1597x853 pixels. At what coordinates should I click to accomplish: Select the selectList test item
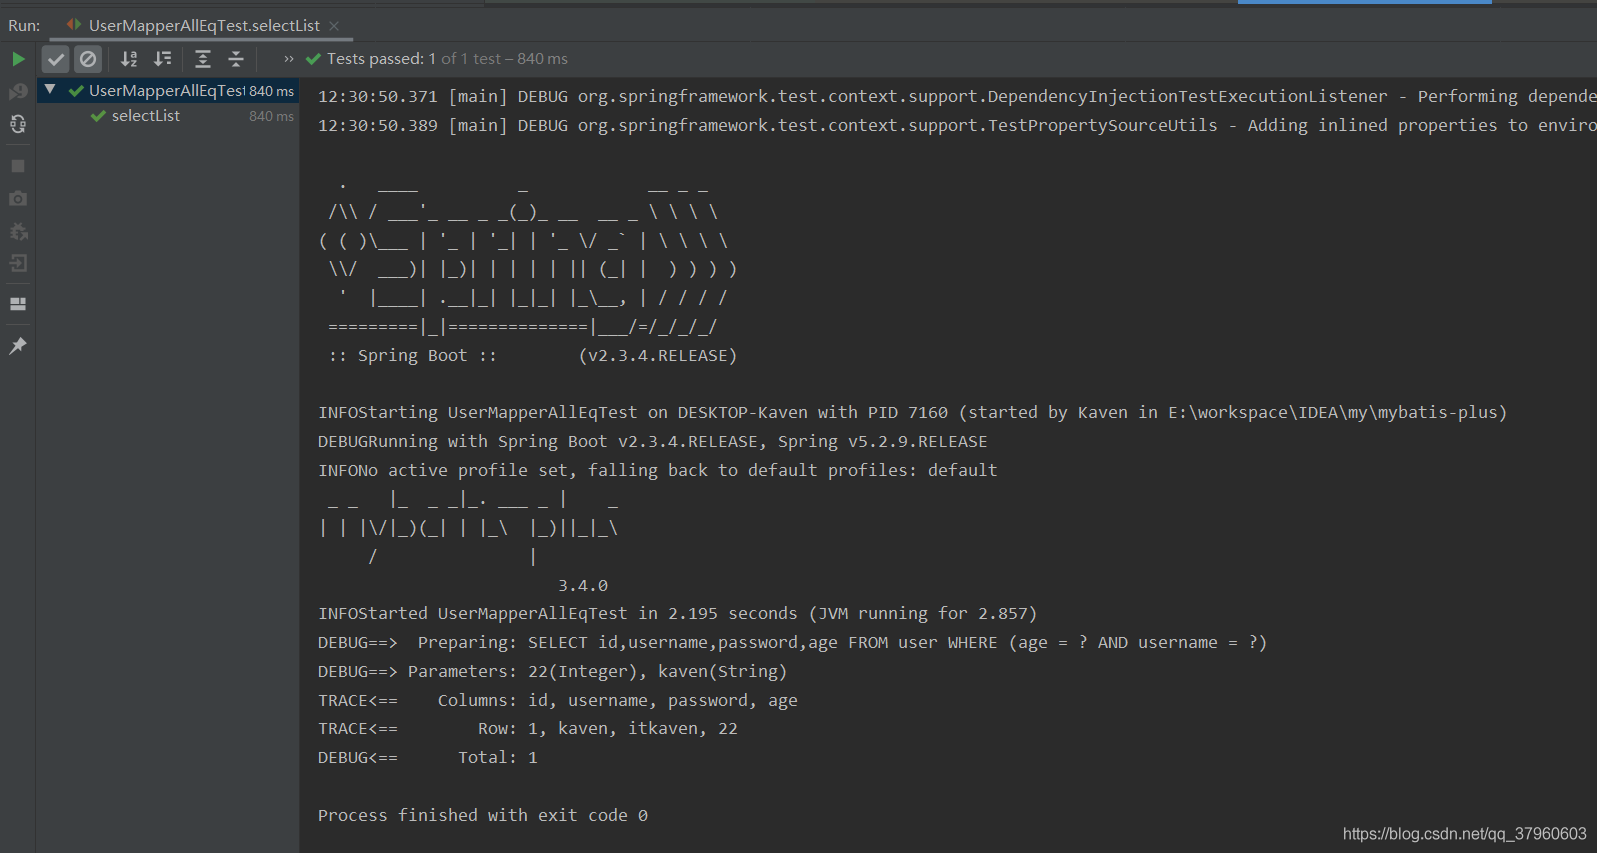click(x=146, y=116)
